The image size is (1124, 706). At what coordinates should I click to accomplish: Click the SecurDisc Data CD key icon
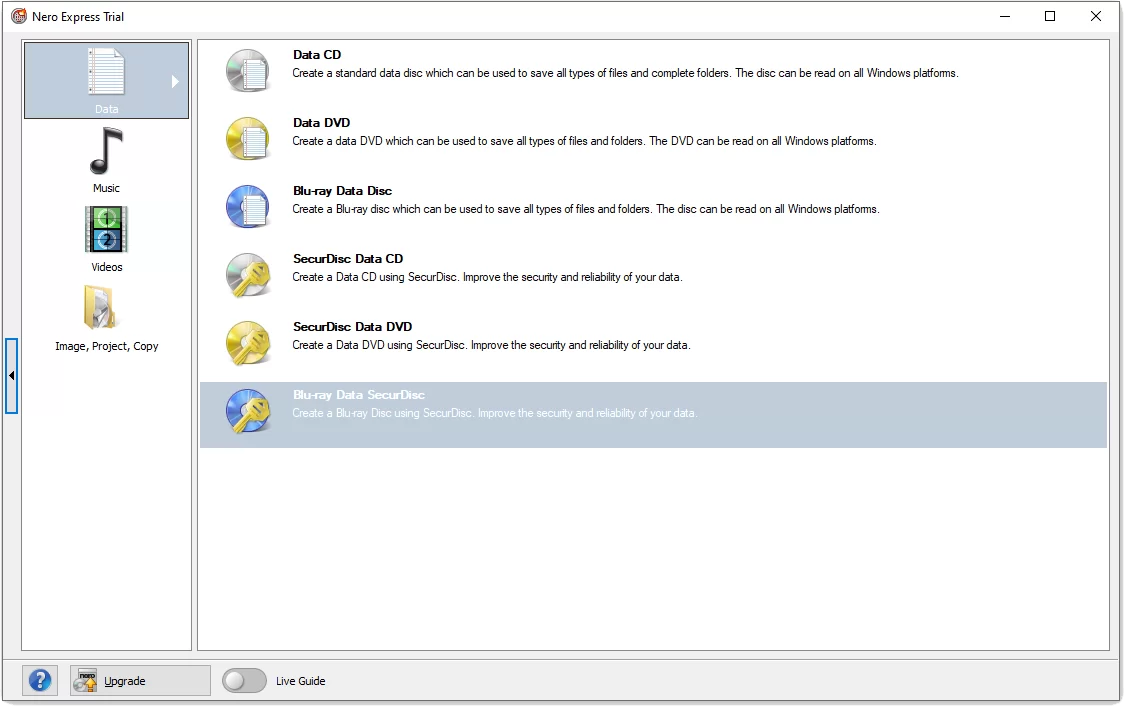click(x=248, y=275)
